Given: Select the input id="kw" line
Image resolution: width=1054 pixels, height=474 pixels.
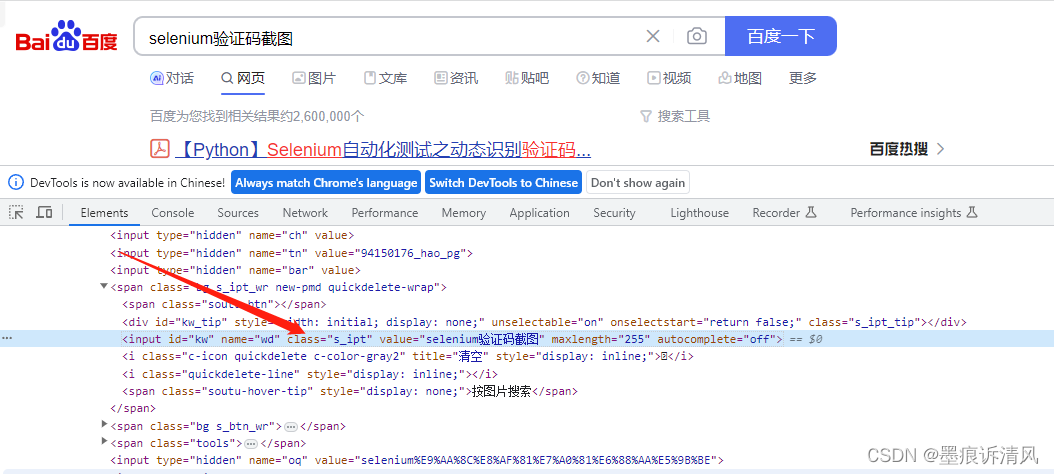Looking at the screenshot, I should pos(452,340).
